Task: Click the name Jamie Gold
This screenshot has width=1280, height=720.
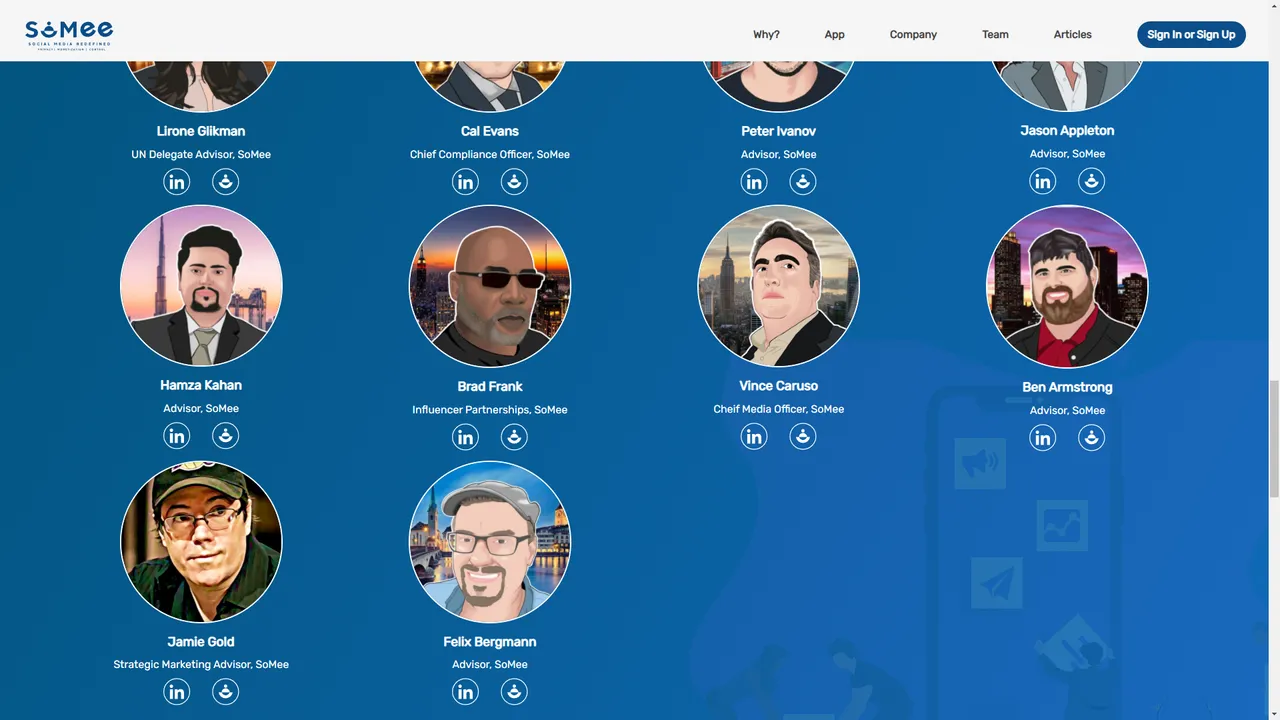Action: [201, 642]
